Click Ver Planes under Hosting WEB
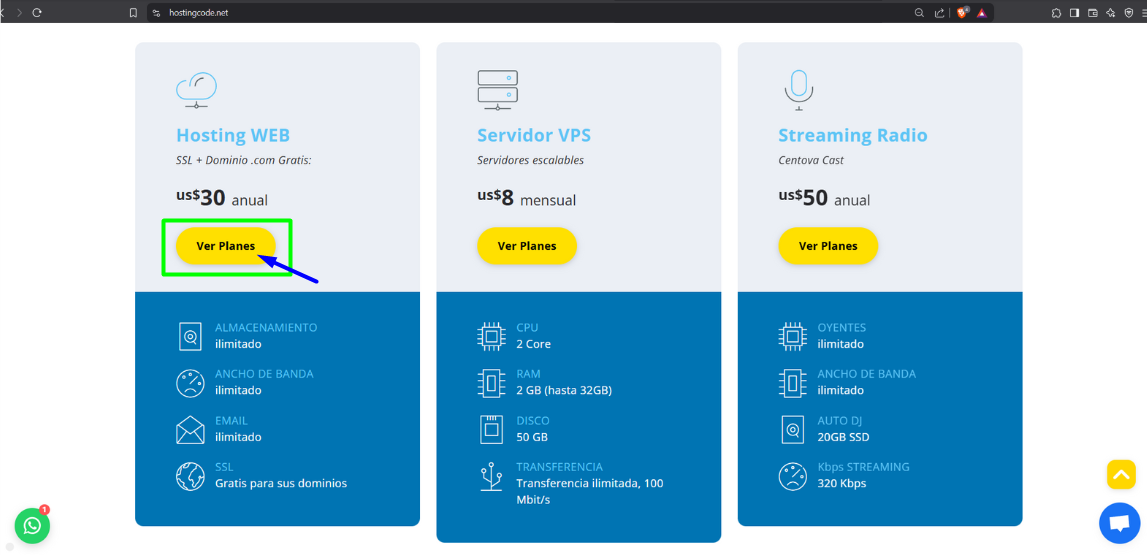Screen dimensions: 1147x555 tap(226, 246)
